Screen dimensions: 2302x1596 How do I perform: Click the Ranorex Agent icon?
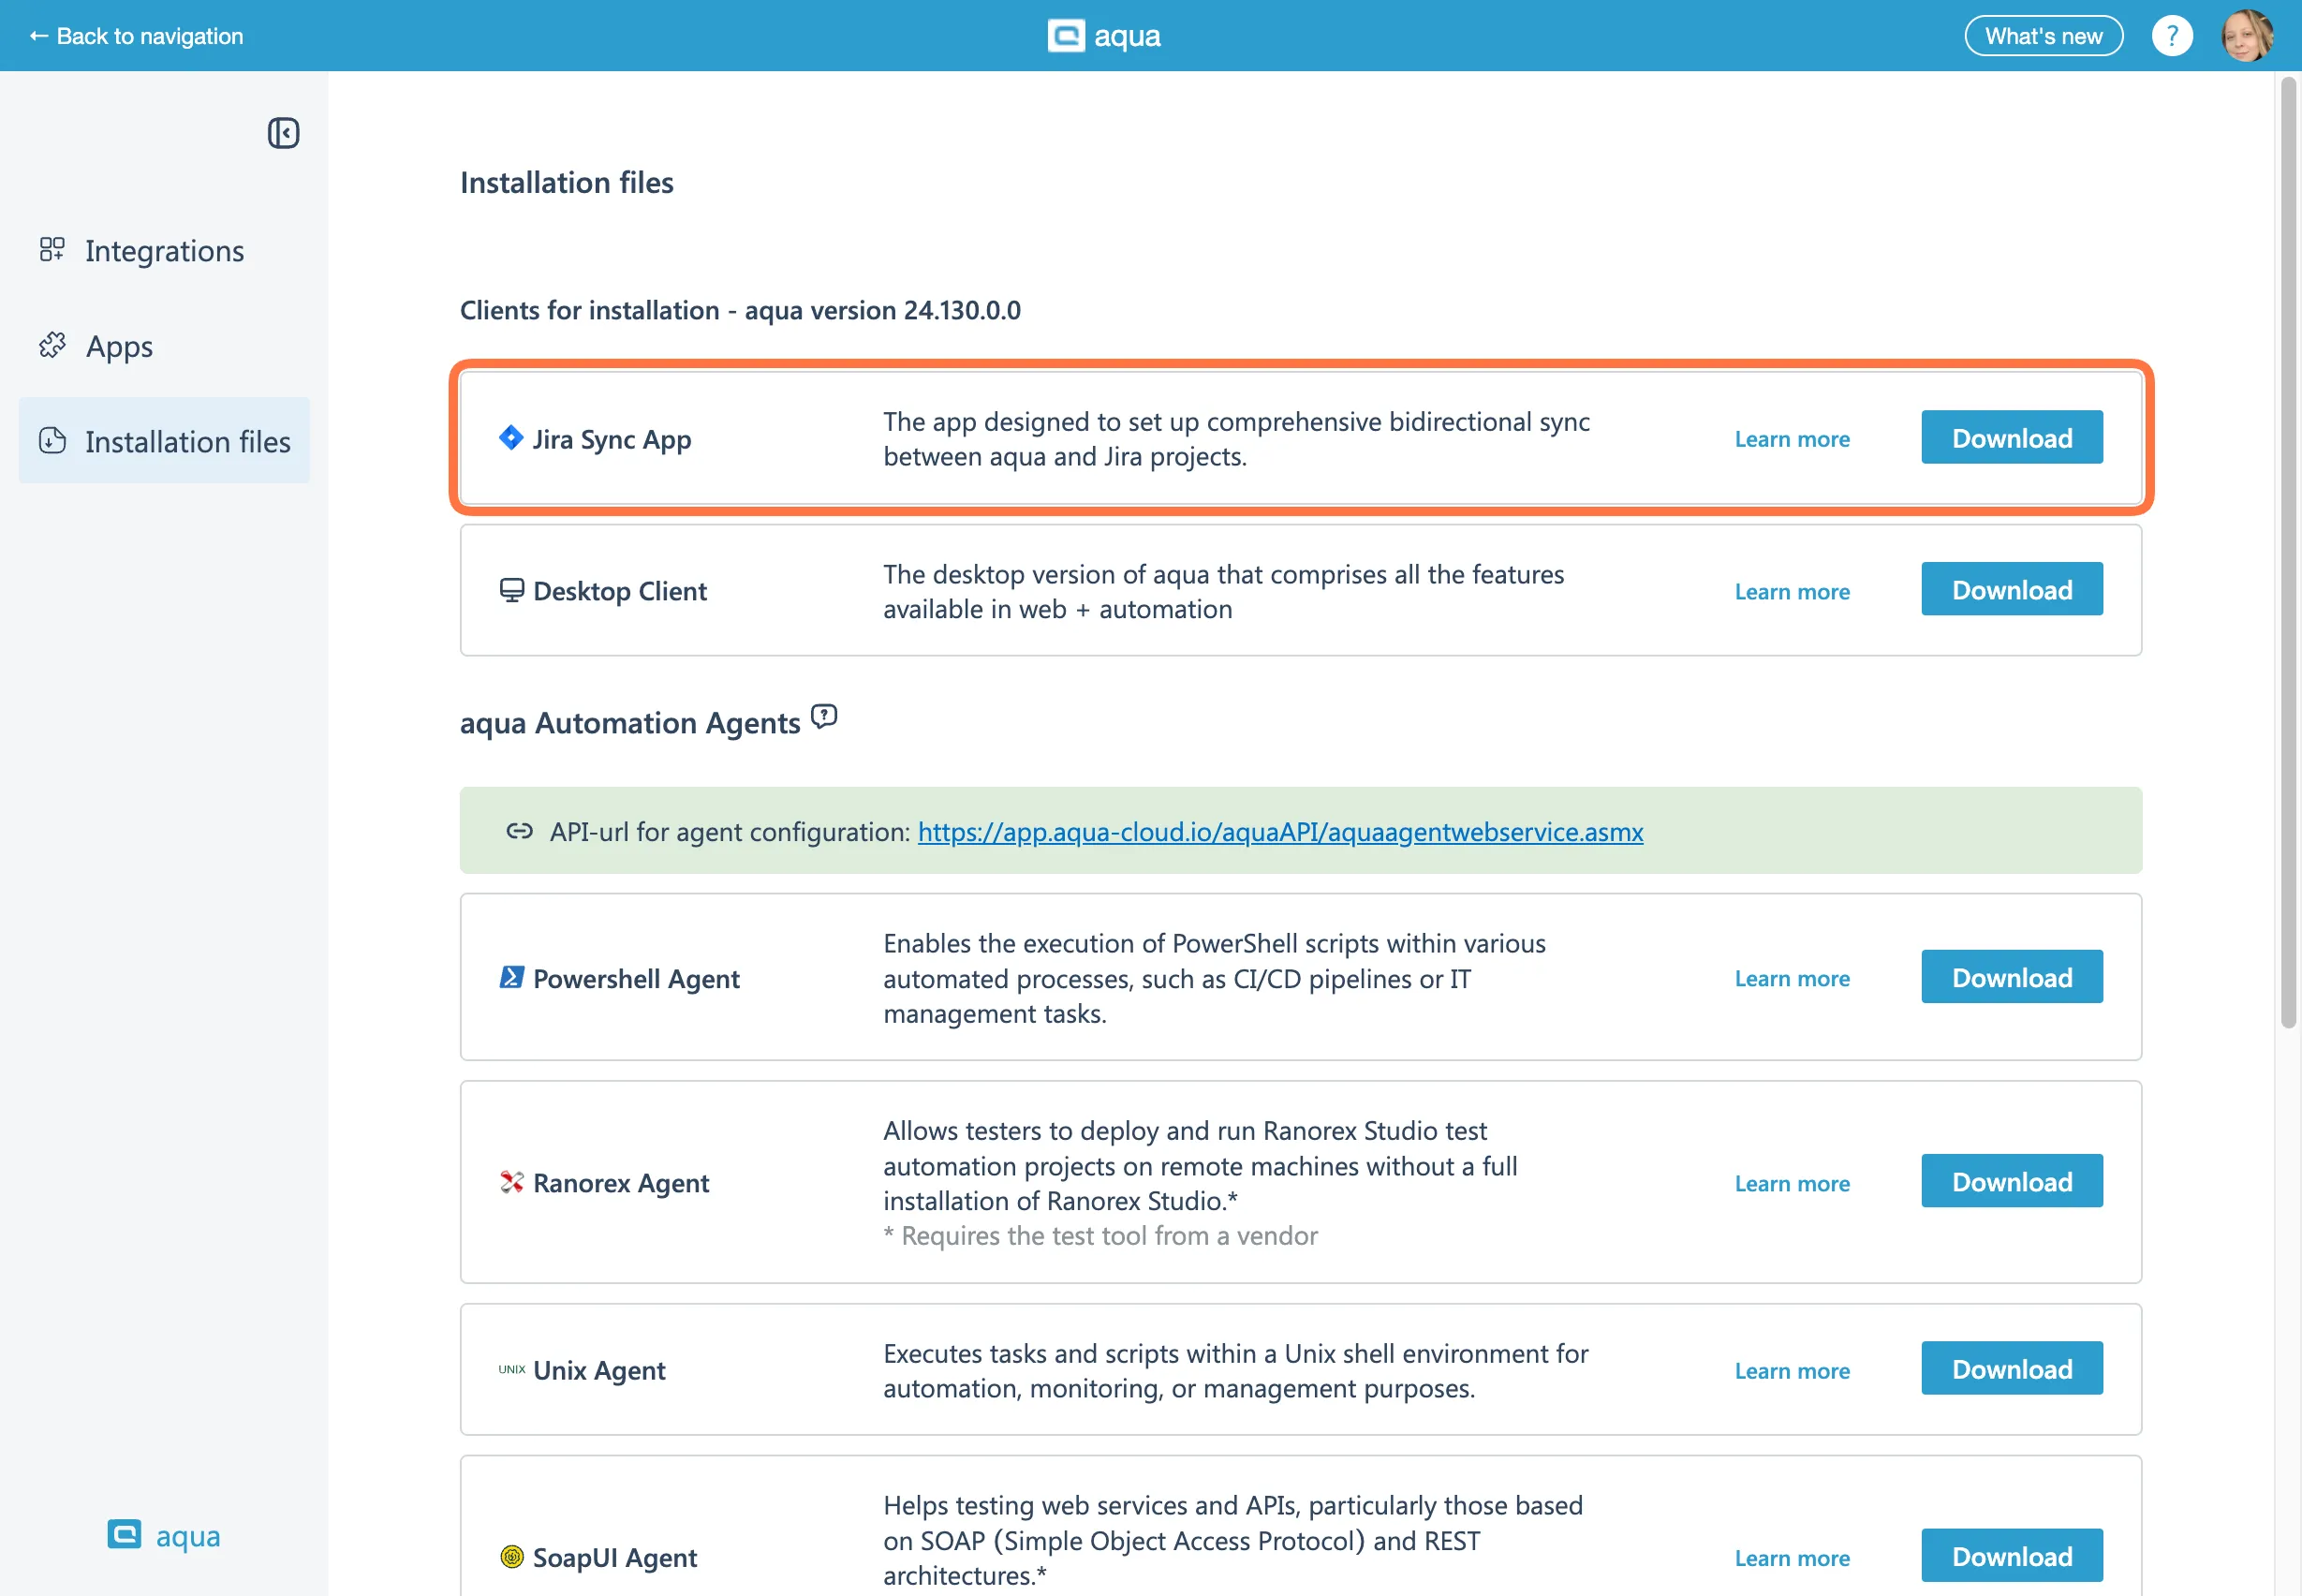coord(511,1182)
